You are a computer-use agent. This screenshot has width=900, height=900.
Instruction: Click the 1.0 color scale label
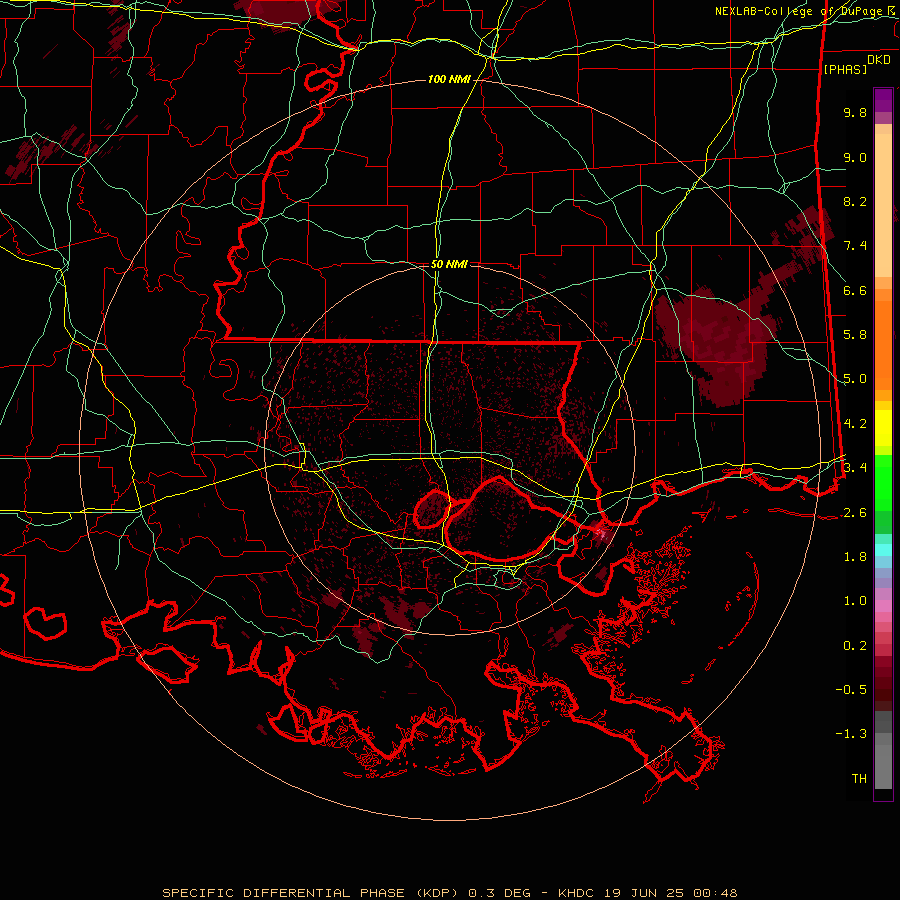pos(855,601)
